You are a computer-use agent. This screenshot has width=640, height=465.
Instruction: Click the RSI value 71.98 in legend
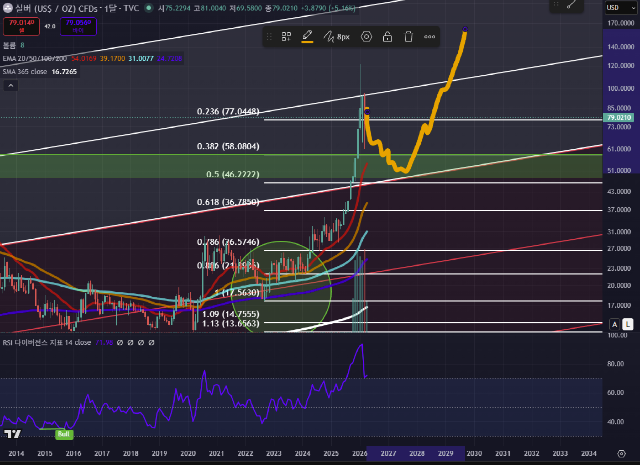point(104,343)
